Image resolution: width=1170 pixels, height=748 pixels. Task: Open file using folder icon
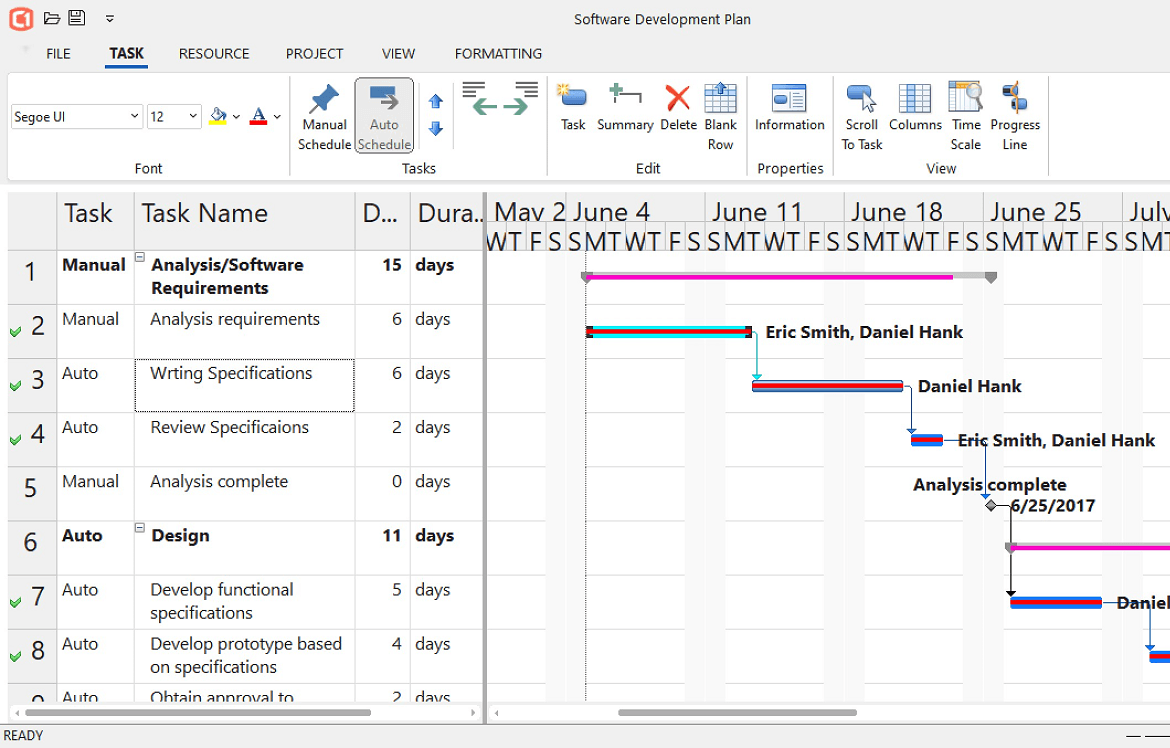tap(51, 18)
